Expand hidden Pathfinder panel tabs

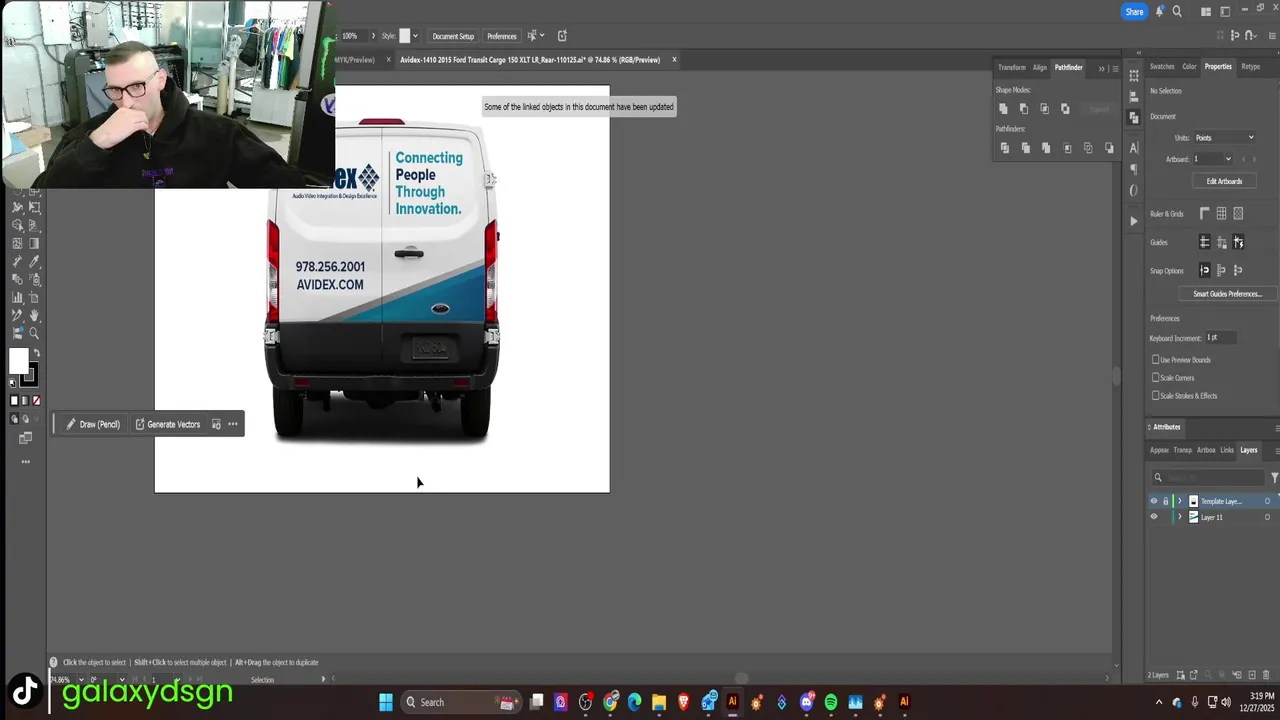click(1102, 68)
